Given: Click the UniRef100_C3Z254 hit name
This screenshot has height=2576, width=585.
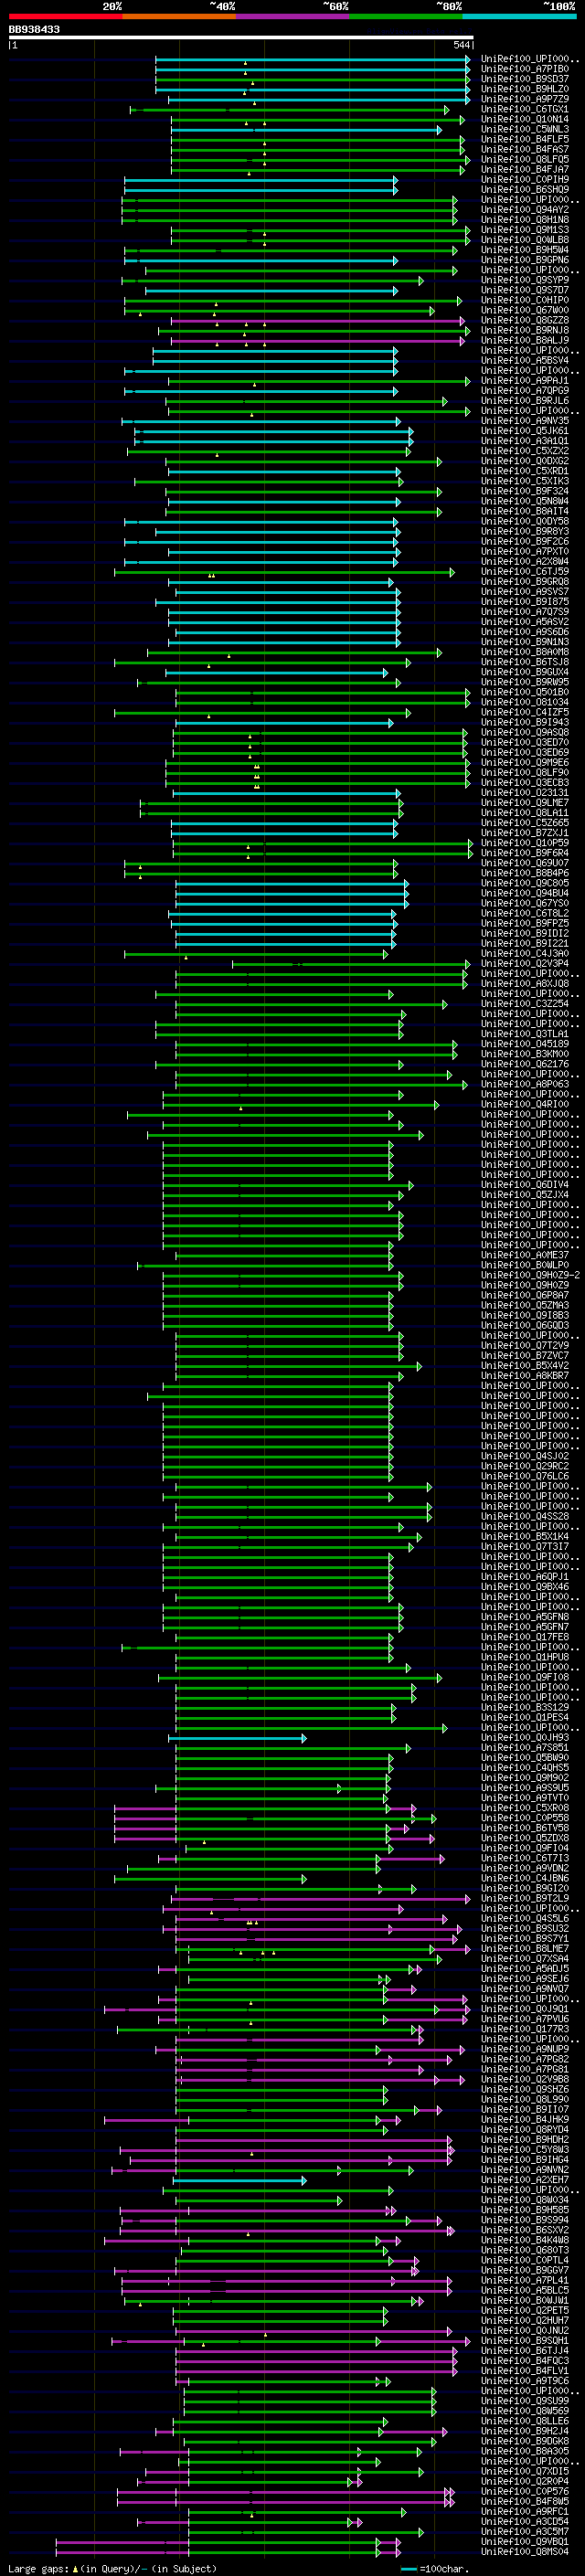Looking at the screenshot, I should pyautogui.click(x=525, y=1004).
